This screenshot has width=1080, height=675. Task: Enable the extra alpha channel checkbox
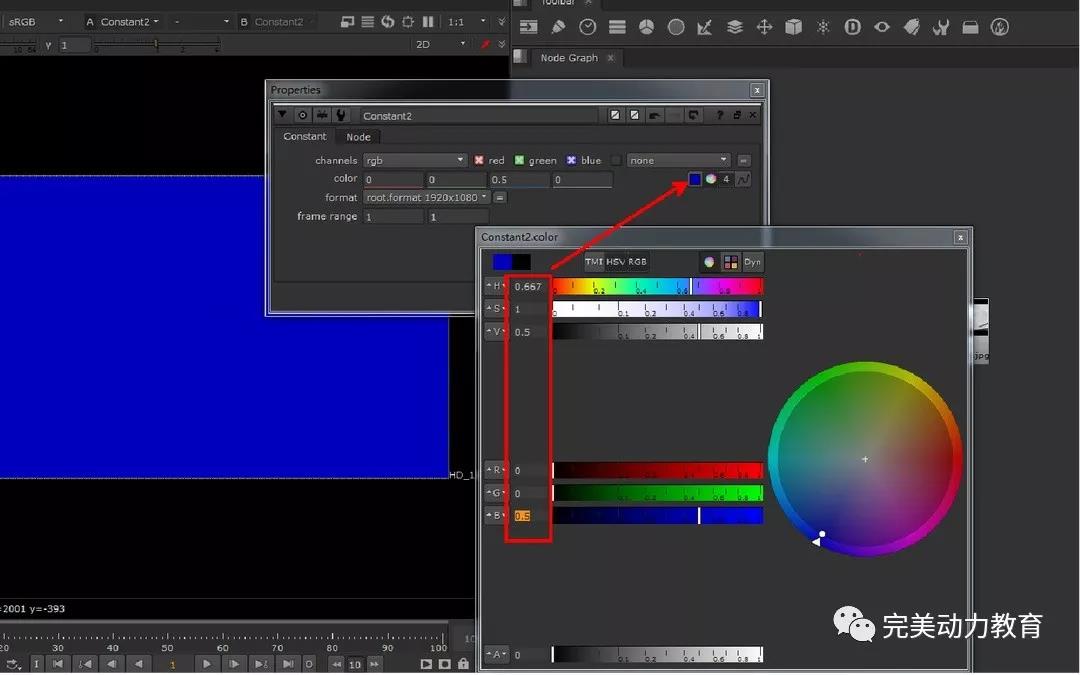point(616,160)
